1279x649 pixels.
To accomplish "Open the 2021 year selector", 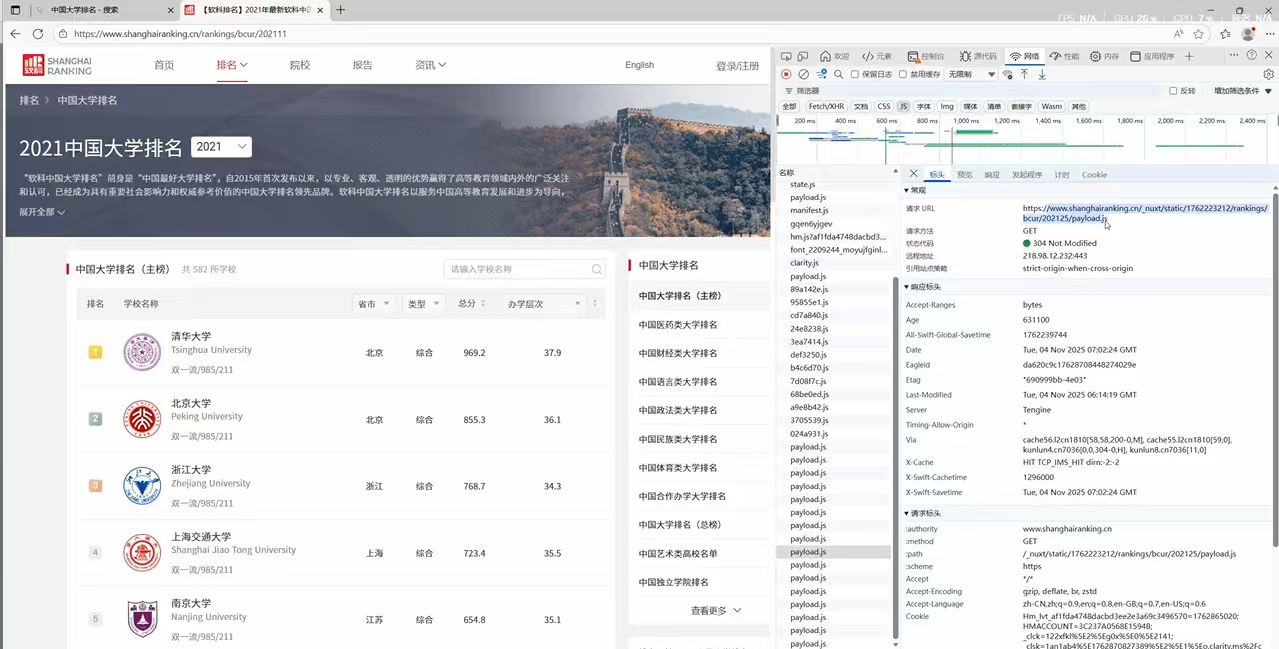I will 221,147.
